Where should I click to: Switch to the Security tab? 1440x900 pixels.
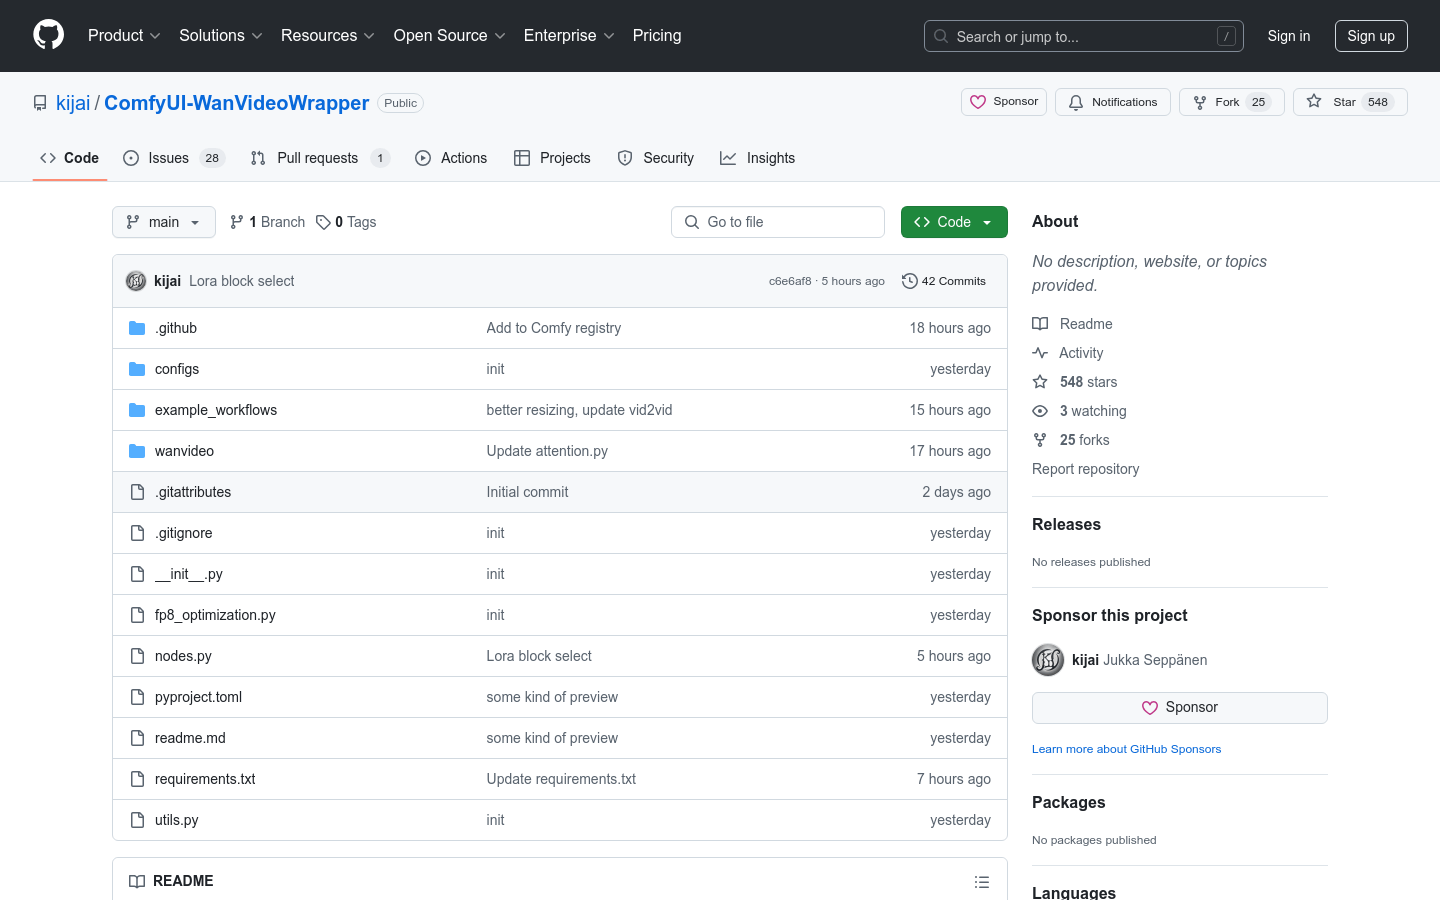[656, 158]
